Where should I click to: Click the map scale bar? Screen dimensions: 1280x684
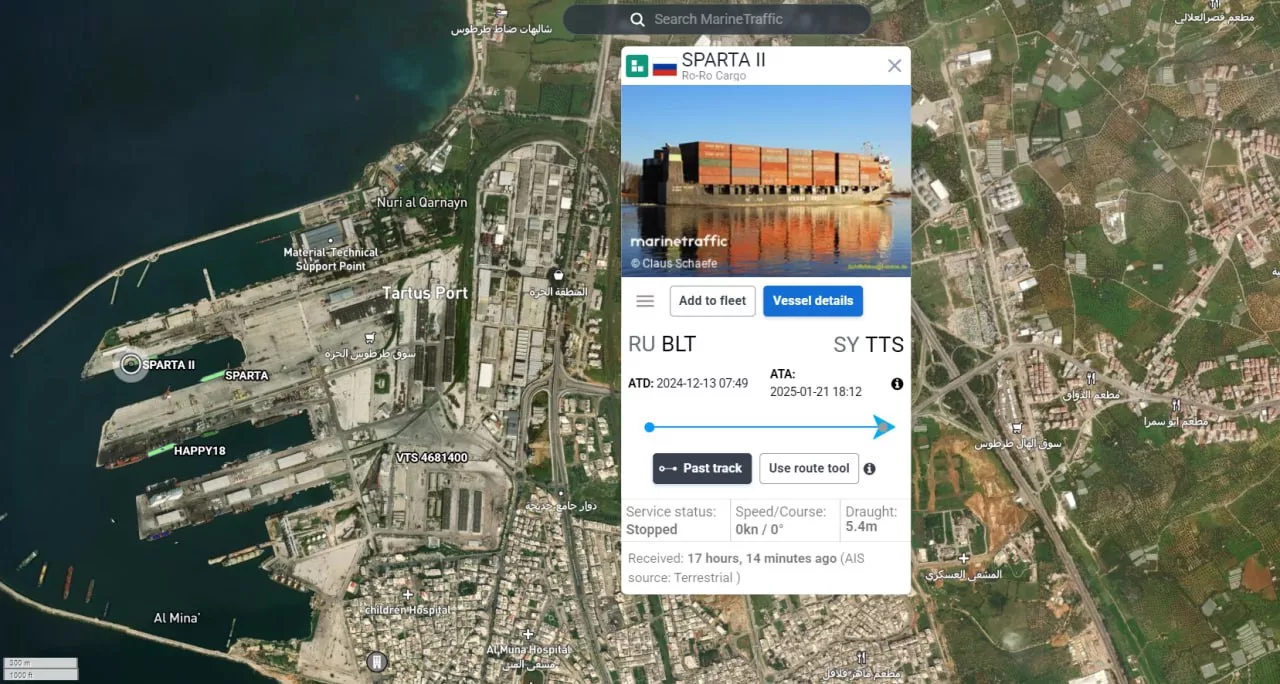pyautogui.click(x=41, y=668)
